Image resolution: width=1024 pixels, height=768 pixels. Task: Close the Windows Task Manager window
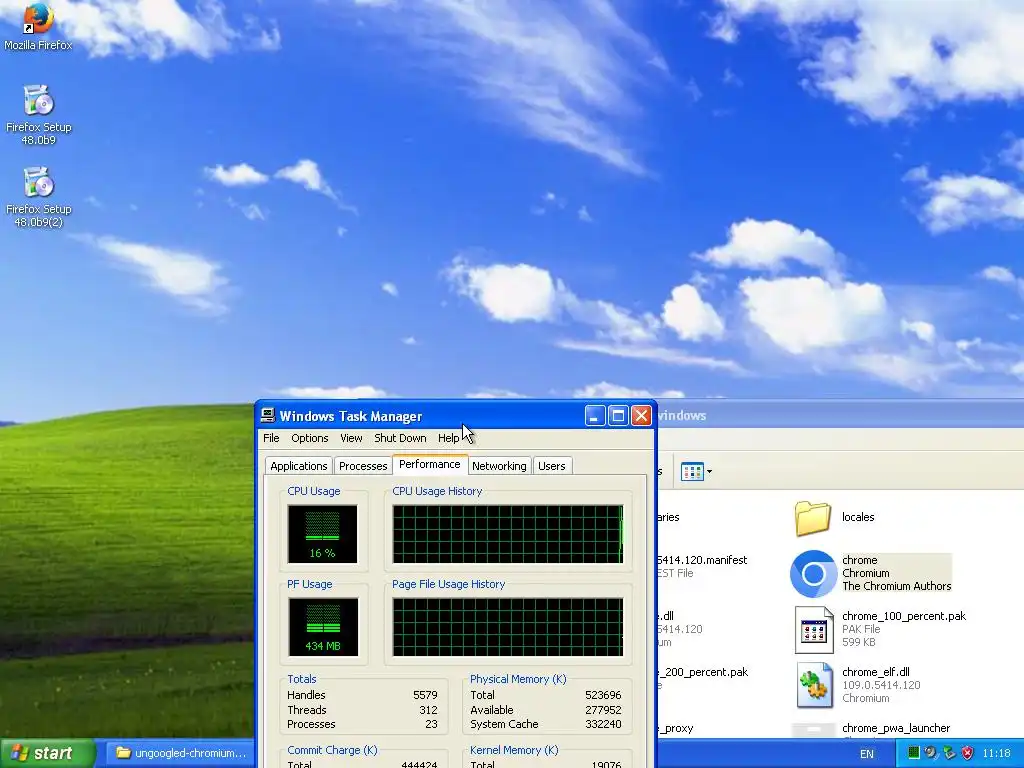point(641,415)
